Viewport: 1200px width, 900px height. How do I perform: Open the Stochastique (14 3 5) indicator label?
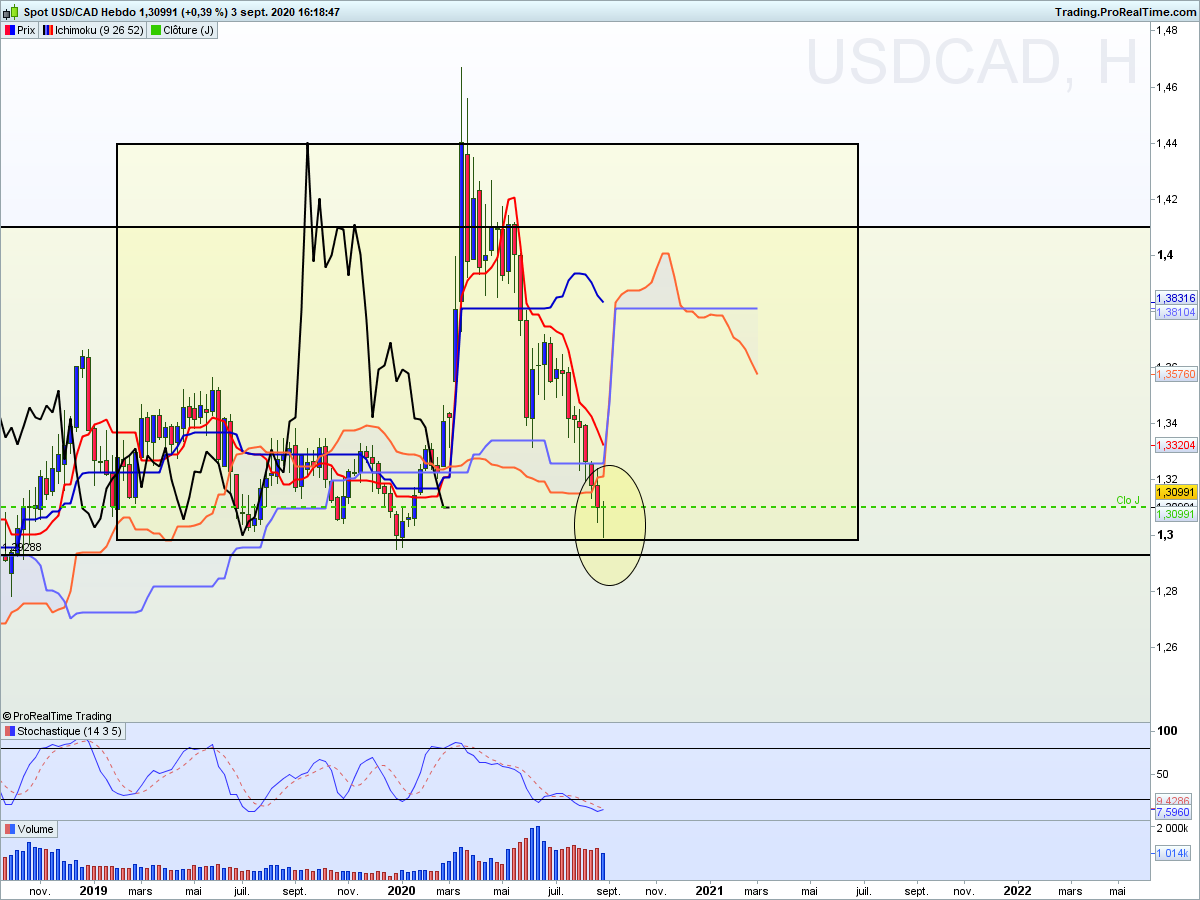[62, 731]
